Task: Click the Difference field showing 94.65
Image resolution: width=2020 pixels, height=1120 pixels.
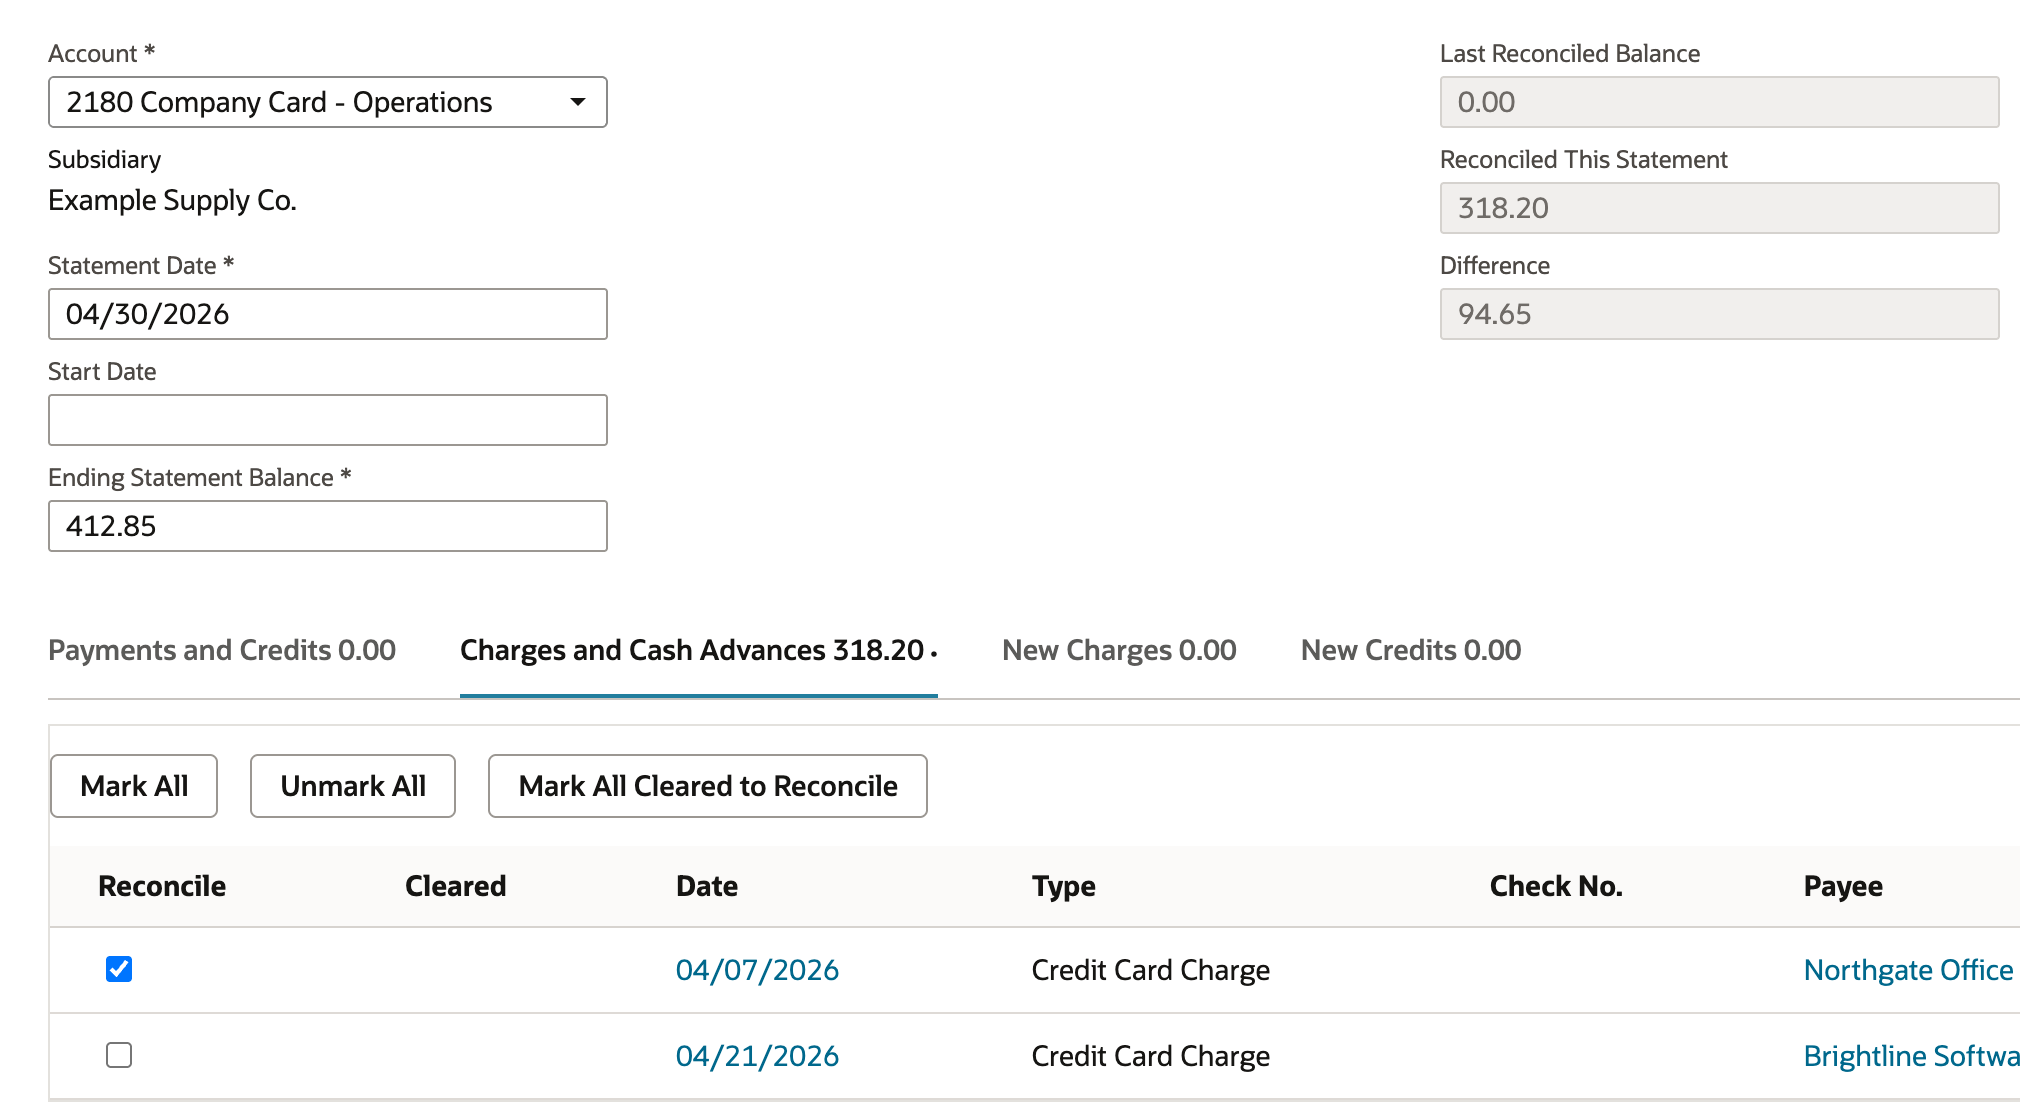Action: click(x=1719, y=314)
